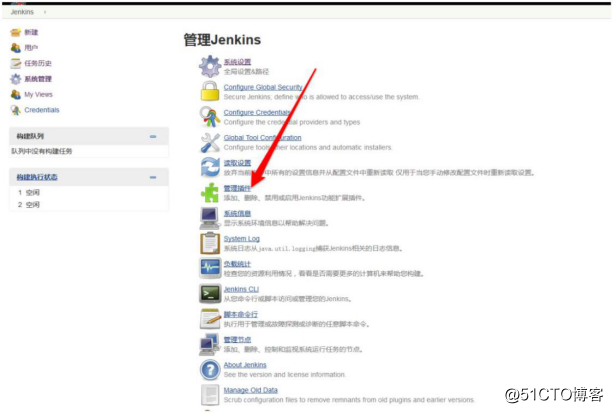Open the 读取设置 link
The image size is (613, 413).
(x=237, y=163)
